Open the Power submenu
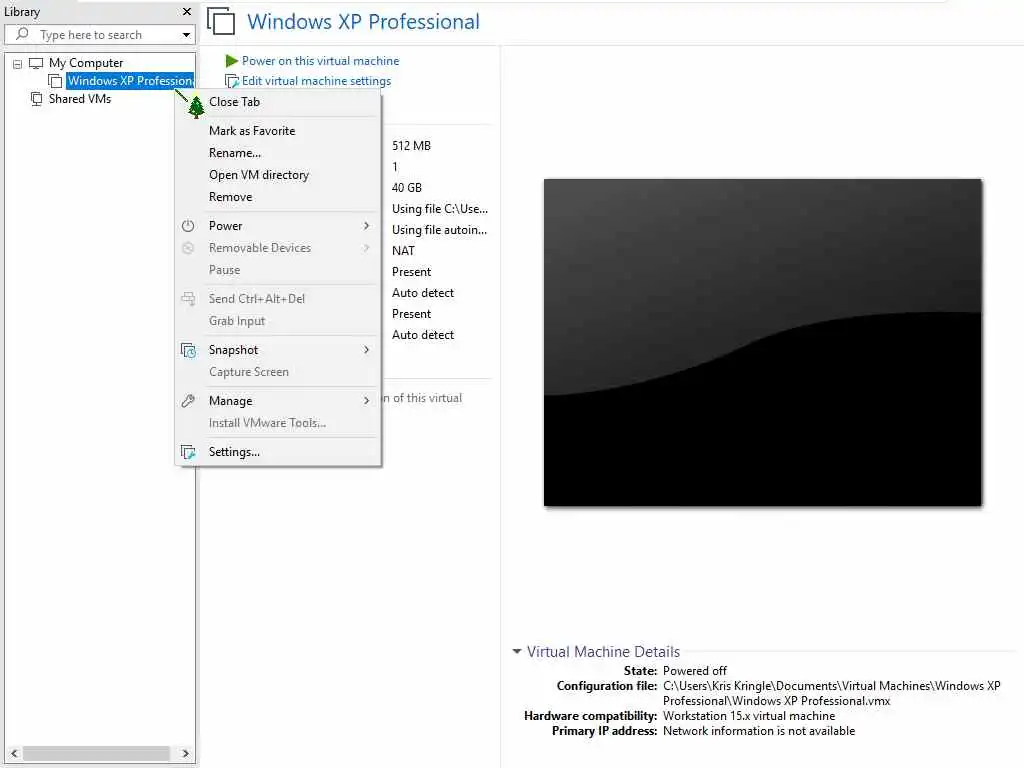Screen dimensions: 1024x768 coord(278,226)
